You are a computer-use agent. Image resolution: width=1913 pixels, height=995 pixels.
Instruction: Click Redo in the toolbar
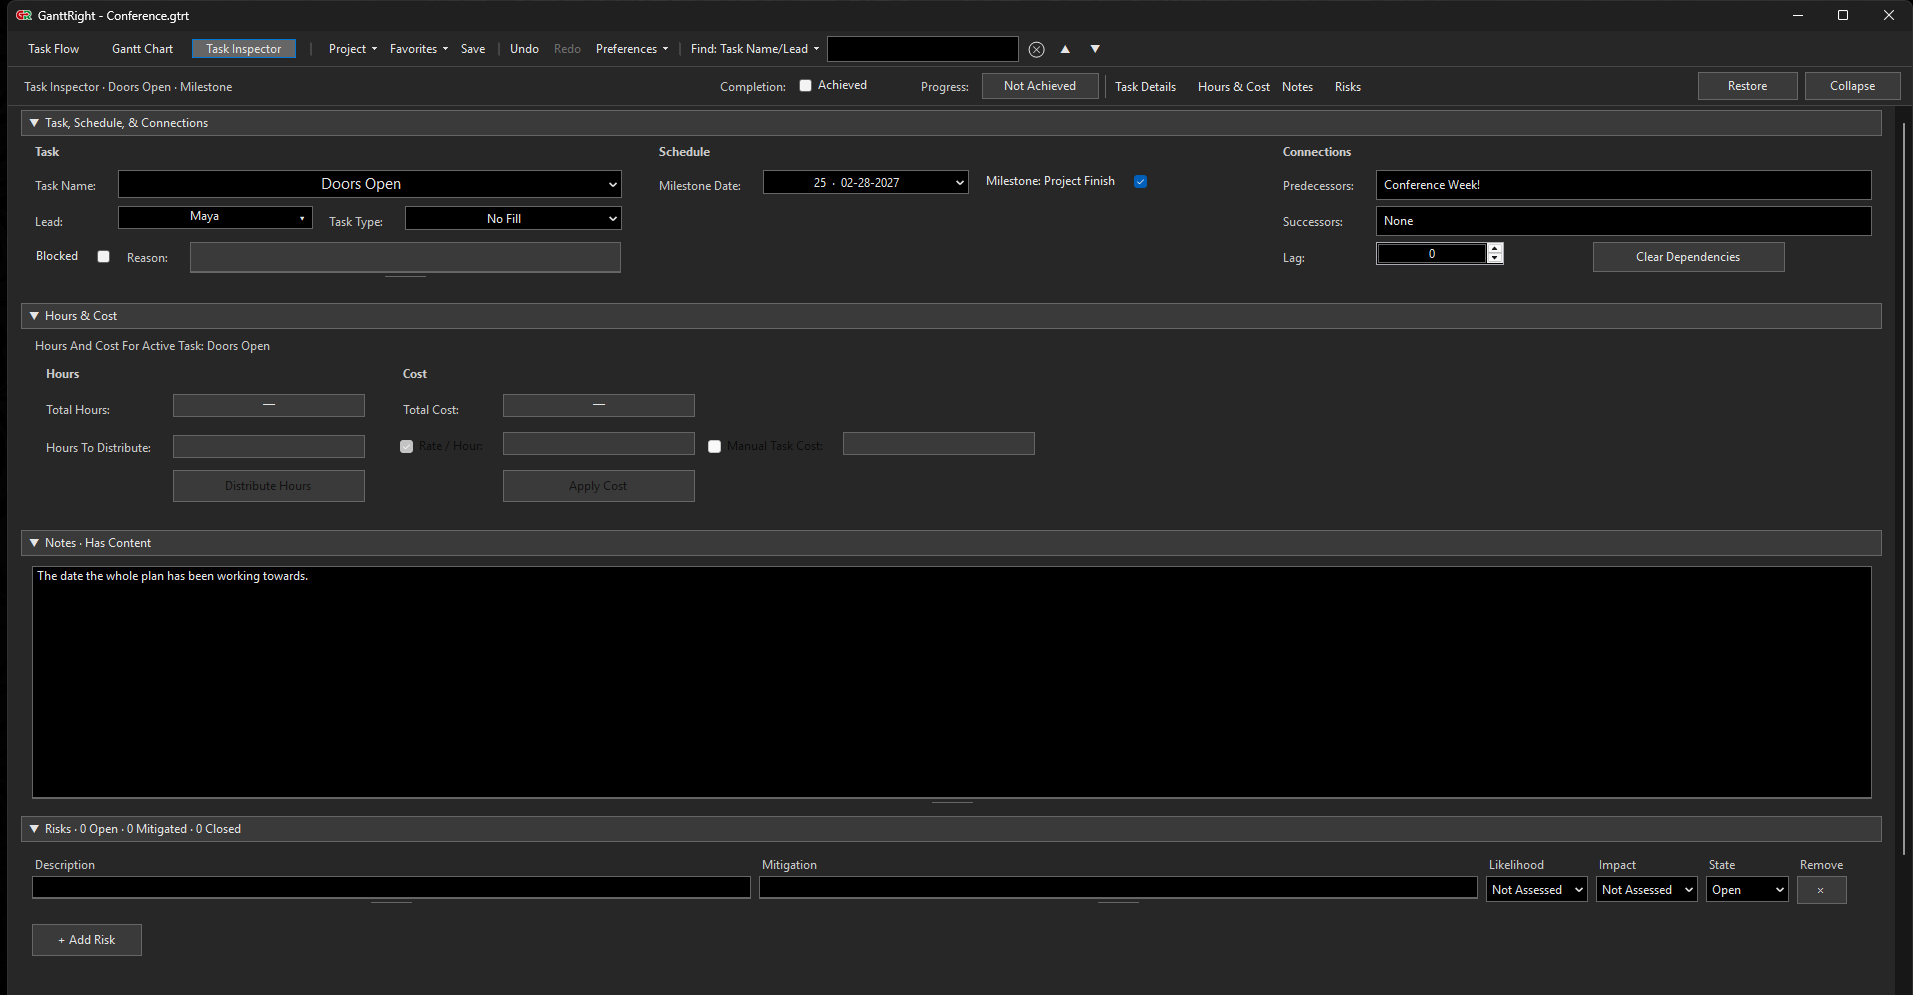click(x=567, y=49)
